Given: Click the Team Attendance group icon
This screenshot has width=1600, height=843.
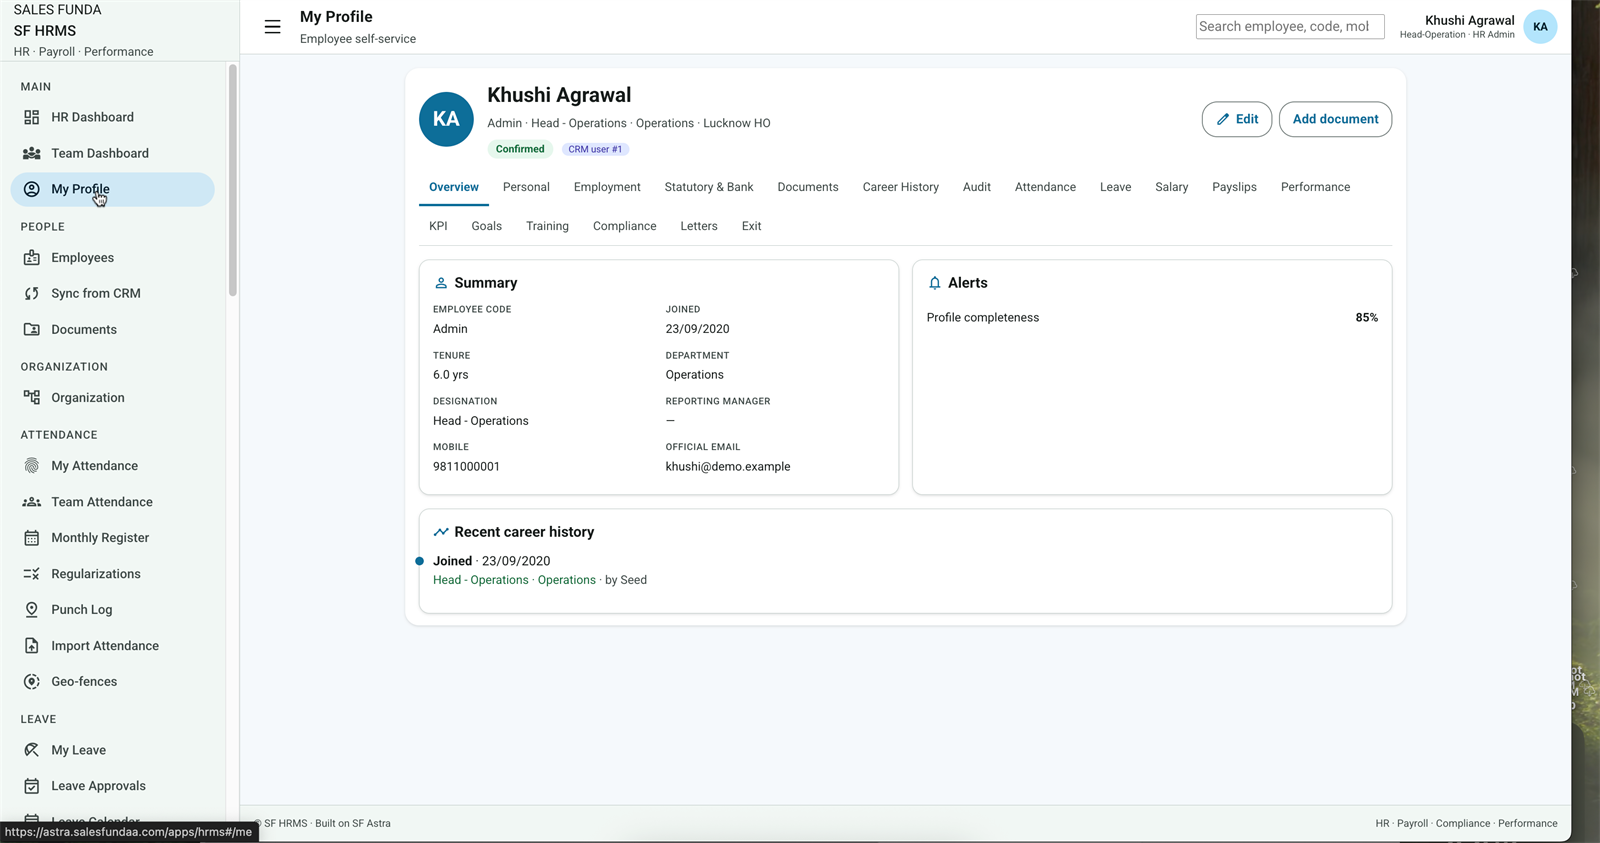Looking at the screenshot, I should (x=32, y=502).
